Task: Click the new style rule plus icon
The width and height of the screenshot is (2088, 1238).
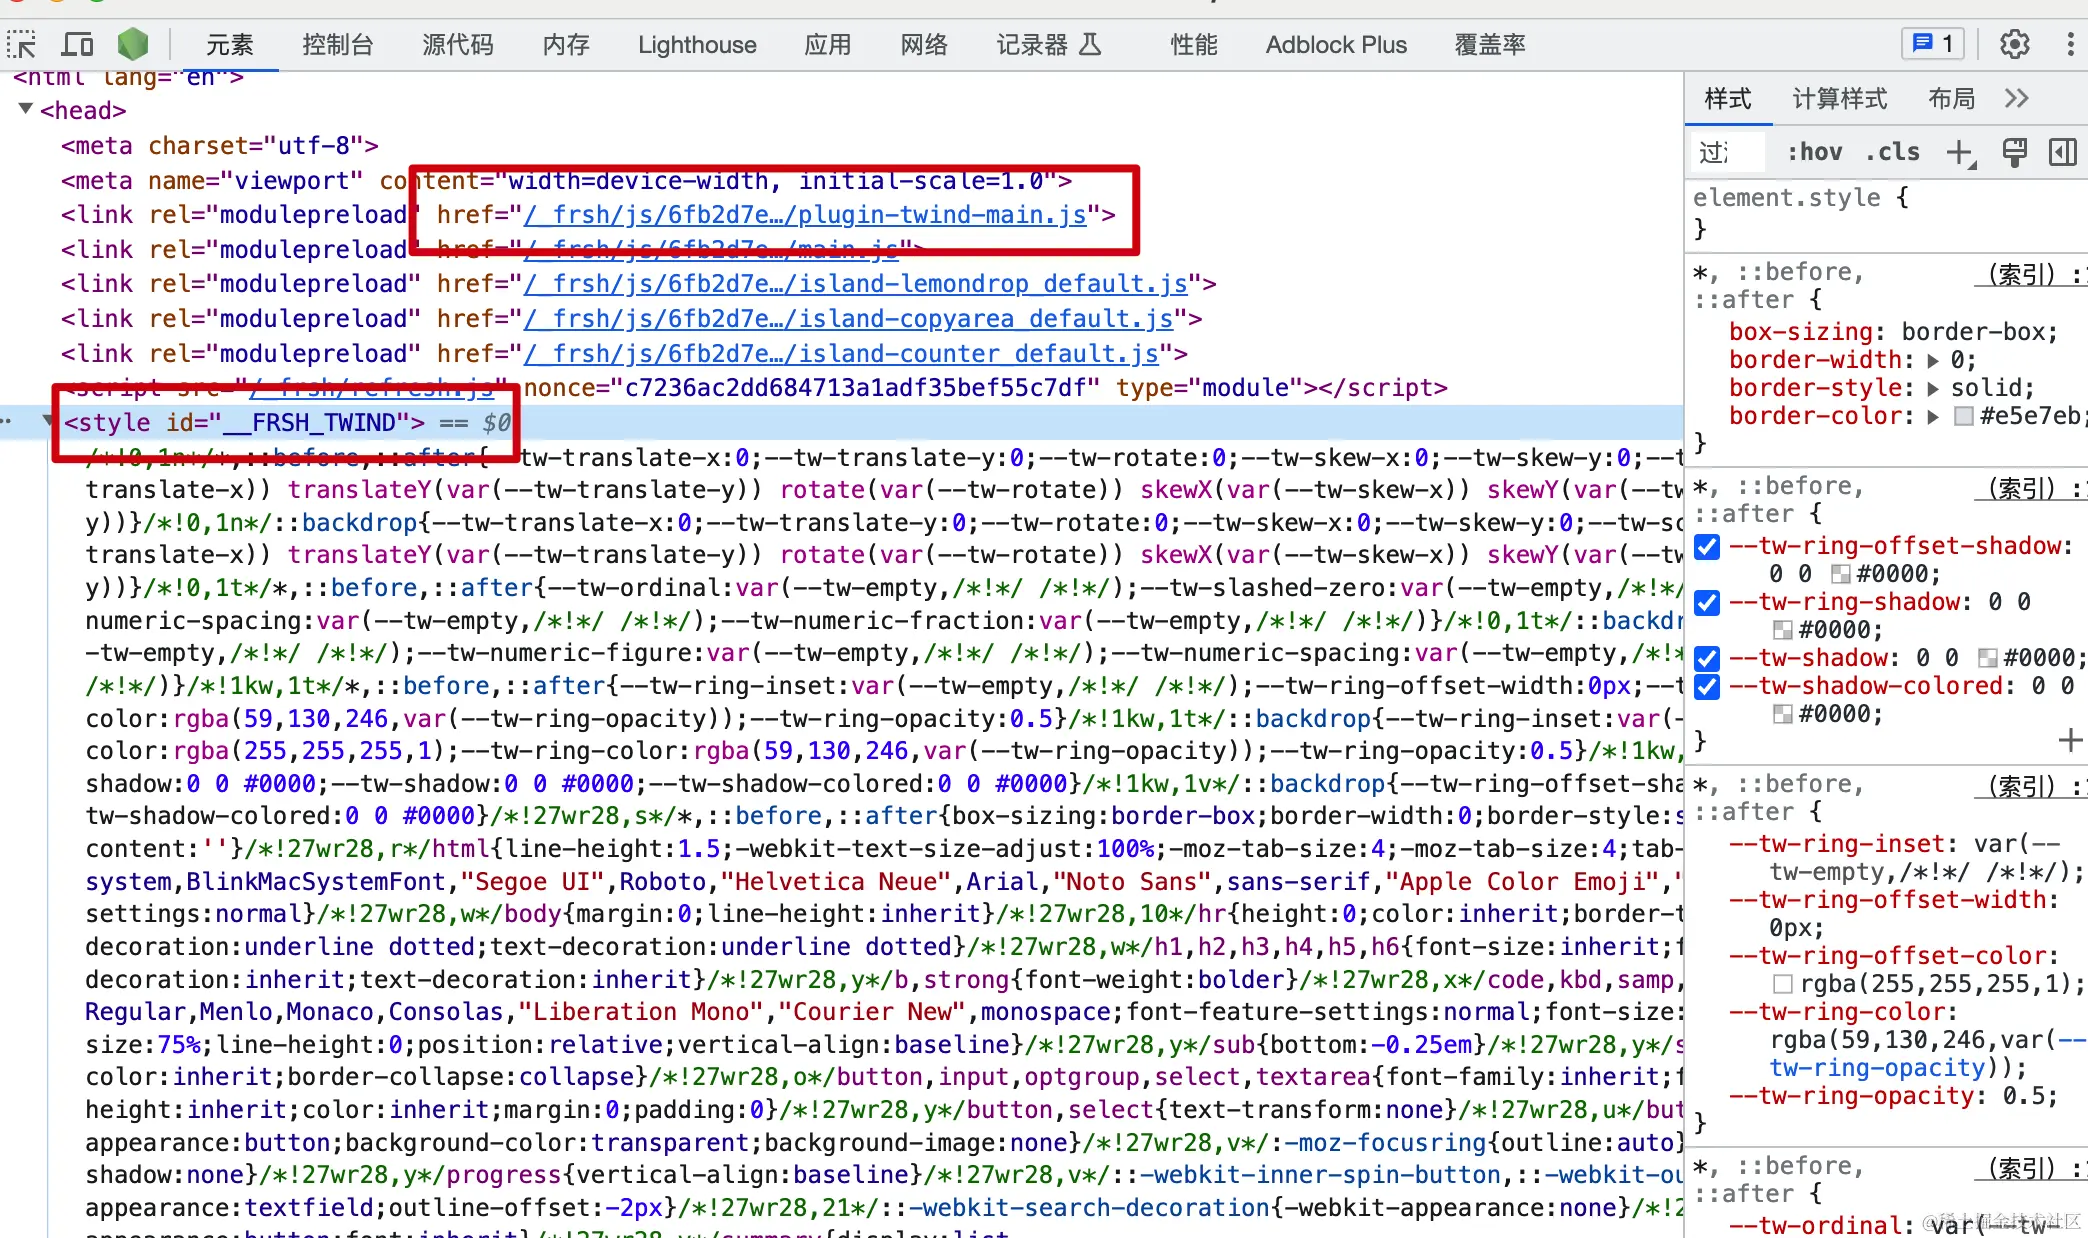Action: click(x=1959, y=152)
